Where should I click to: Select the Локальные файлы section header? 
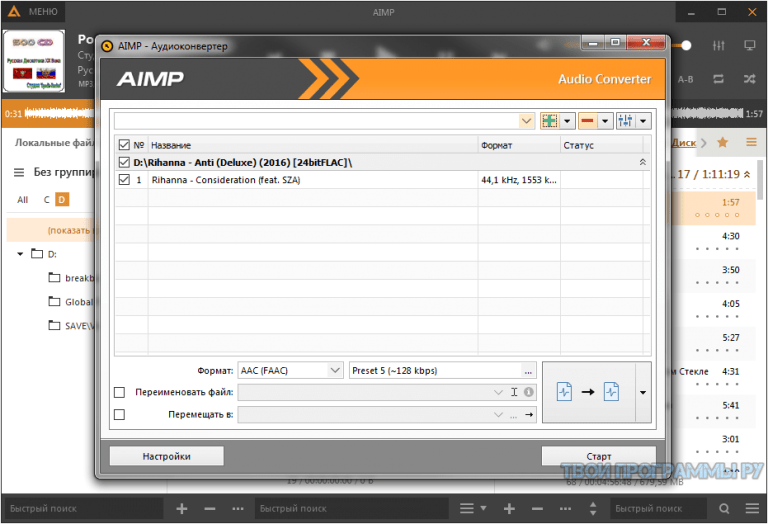[x=54, y=143]
